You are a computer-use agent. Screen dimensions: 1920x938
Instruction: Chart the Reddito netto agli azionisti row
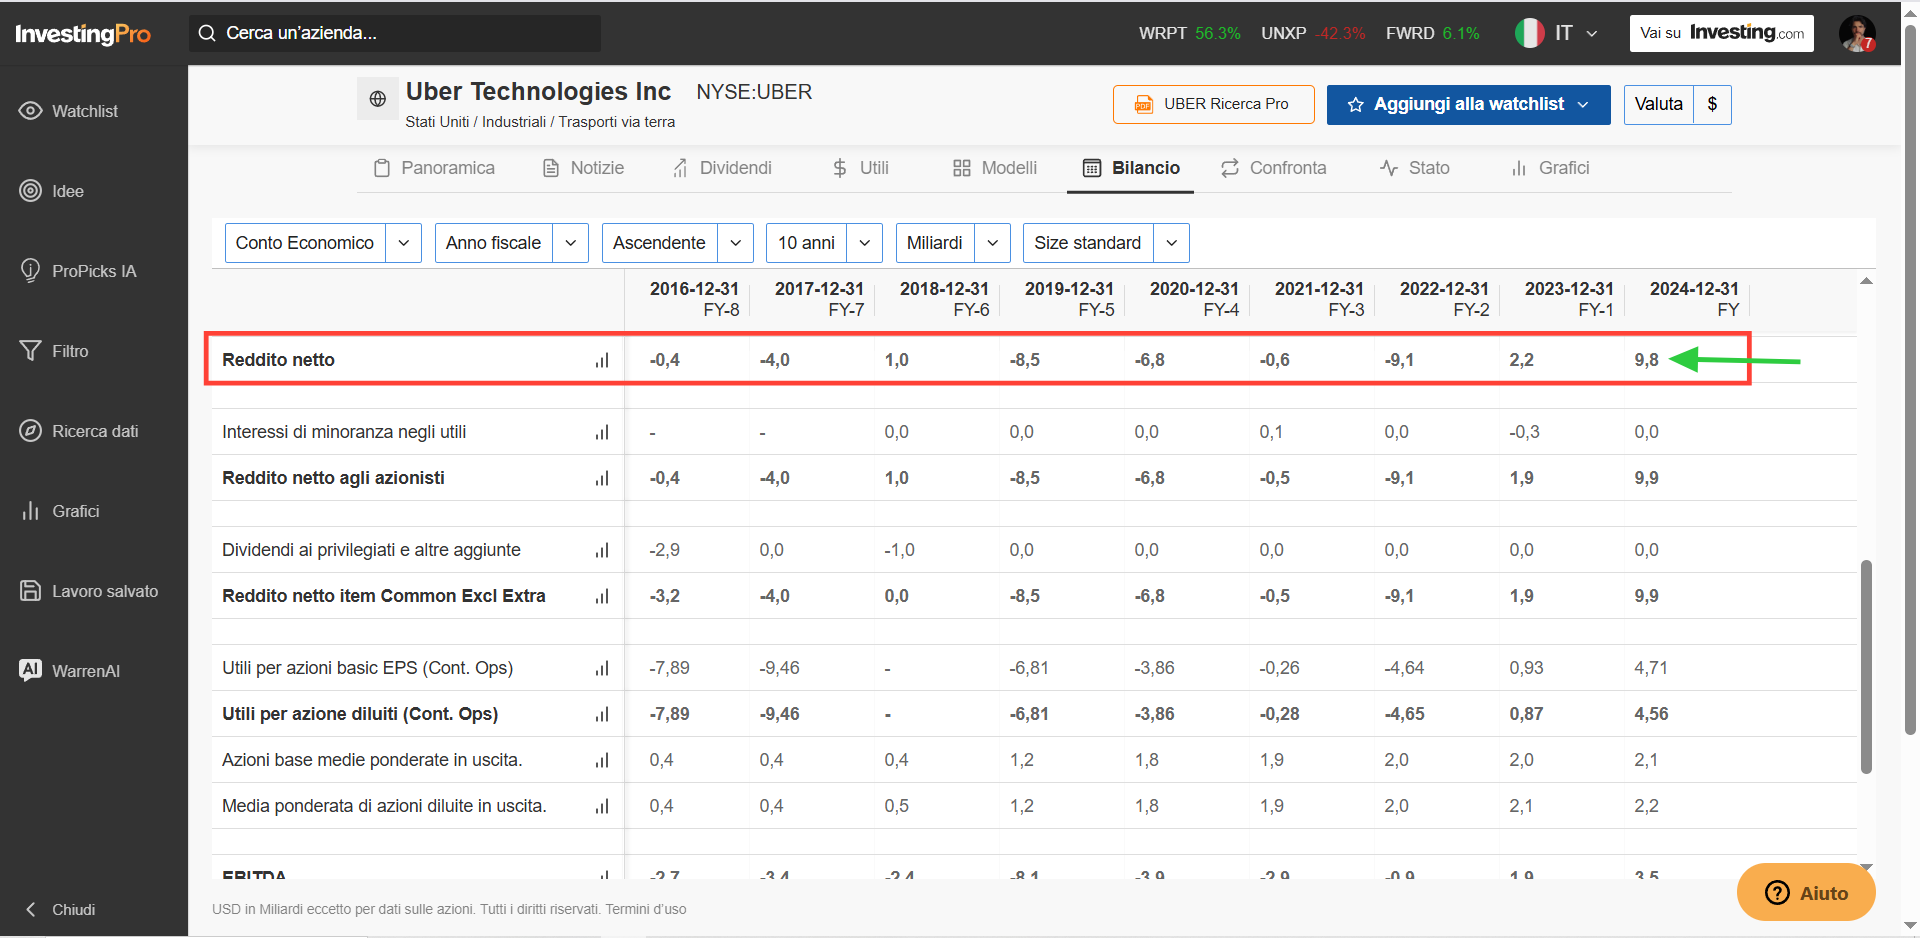602,478
